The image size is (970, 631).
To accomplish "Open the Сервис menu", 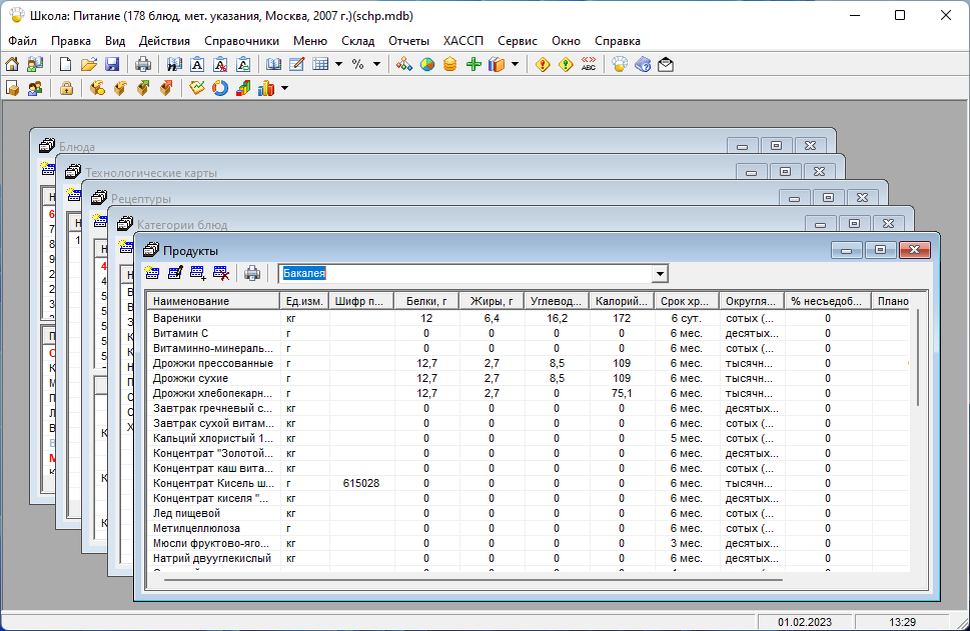I will point(517,41).
